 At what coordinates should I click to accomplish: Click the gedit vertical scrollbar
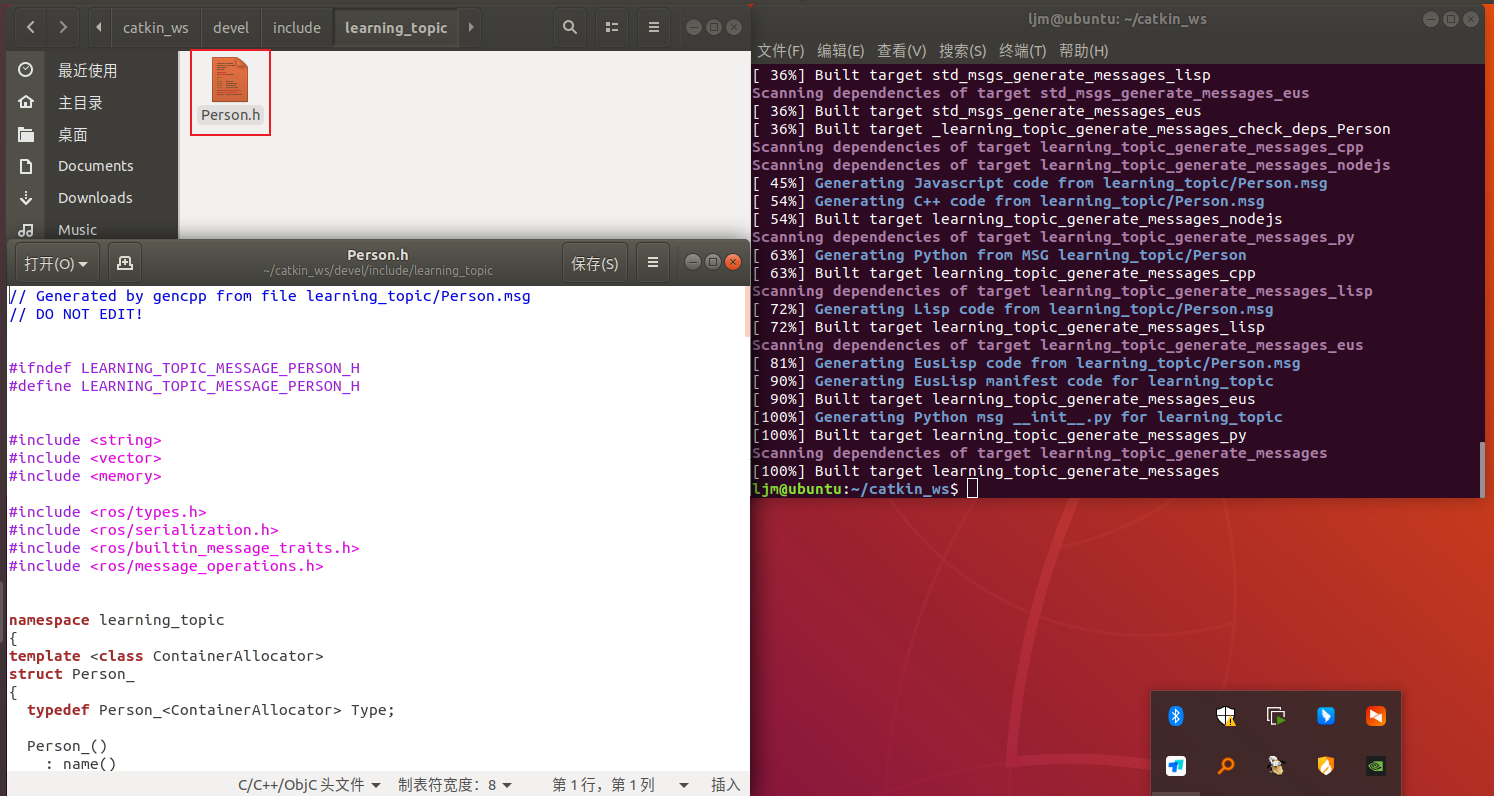pyautogui.click(x=745, y=310)
